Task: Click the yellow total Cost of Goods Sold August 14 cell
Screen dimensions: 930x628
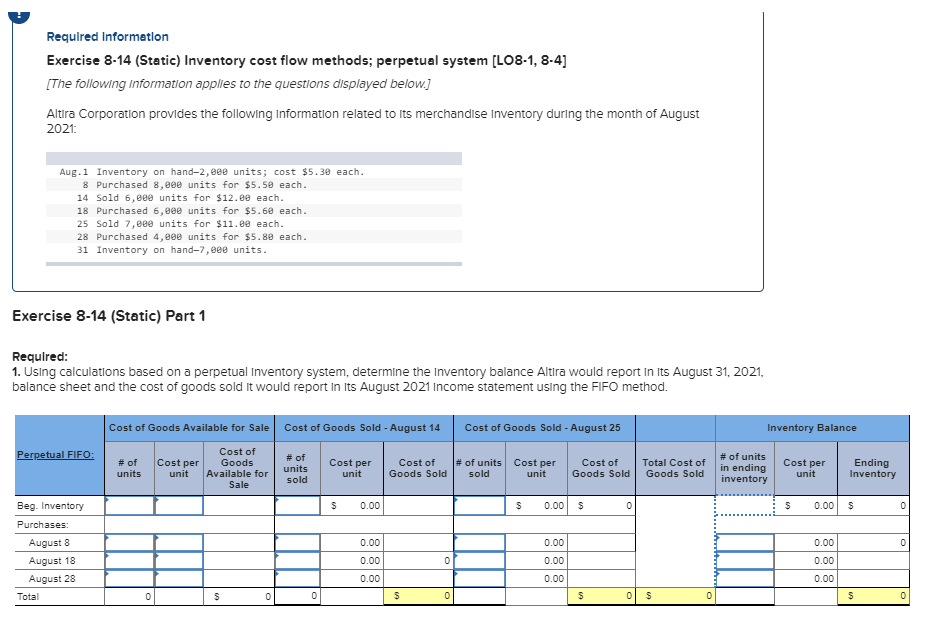Action: pyautogui.click(x=417, y=596)
